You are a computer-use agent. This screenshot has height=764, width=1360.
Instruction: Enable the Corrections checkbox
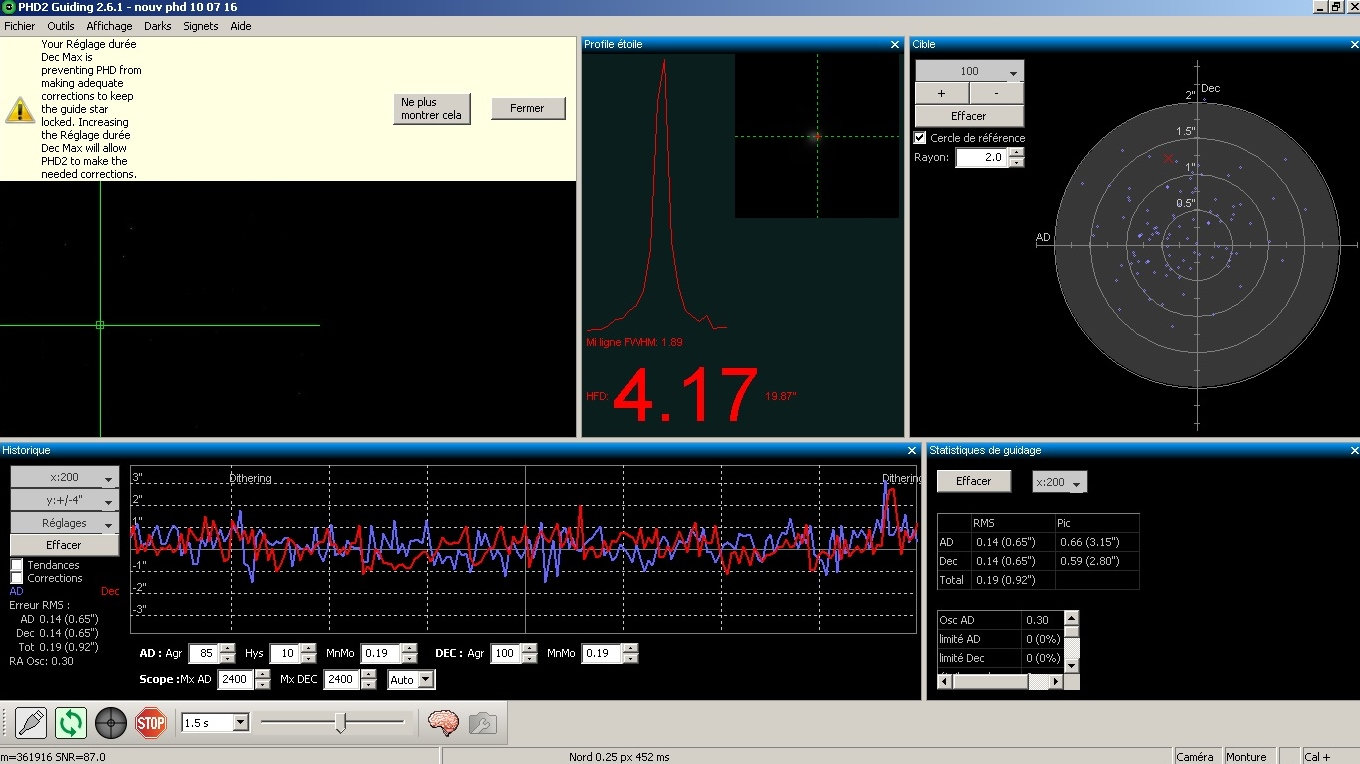coord(17,578)
